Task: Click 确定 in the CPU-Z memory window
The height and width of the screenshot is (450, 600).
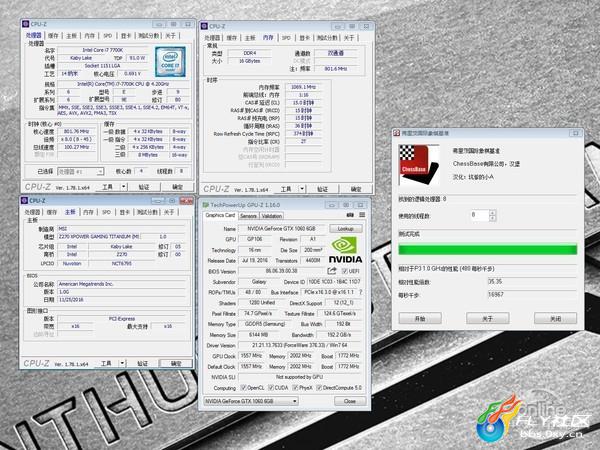Action: 356,189
